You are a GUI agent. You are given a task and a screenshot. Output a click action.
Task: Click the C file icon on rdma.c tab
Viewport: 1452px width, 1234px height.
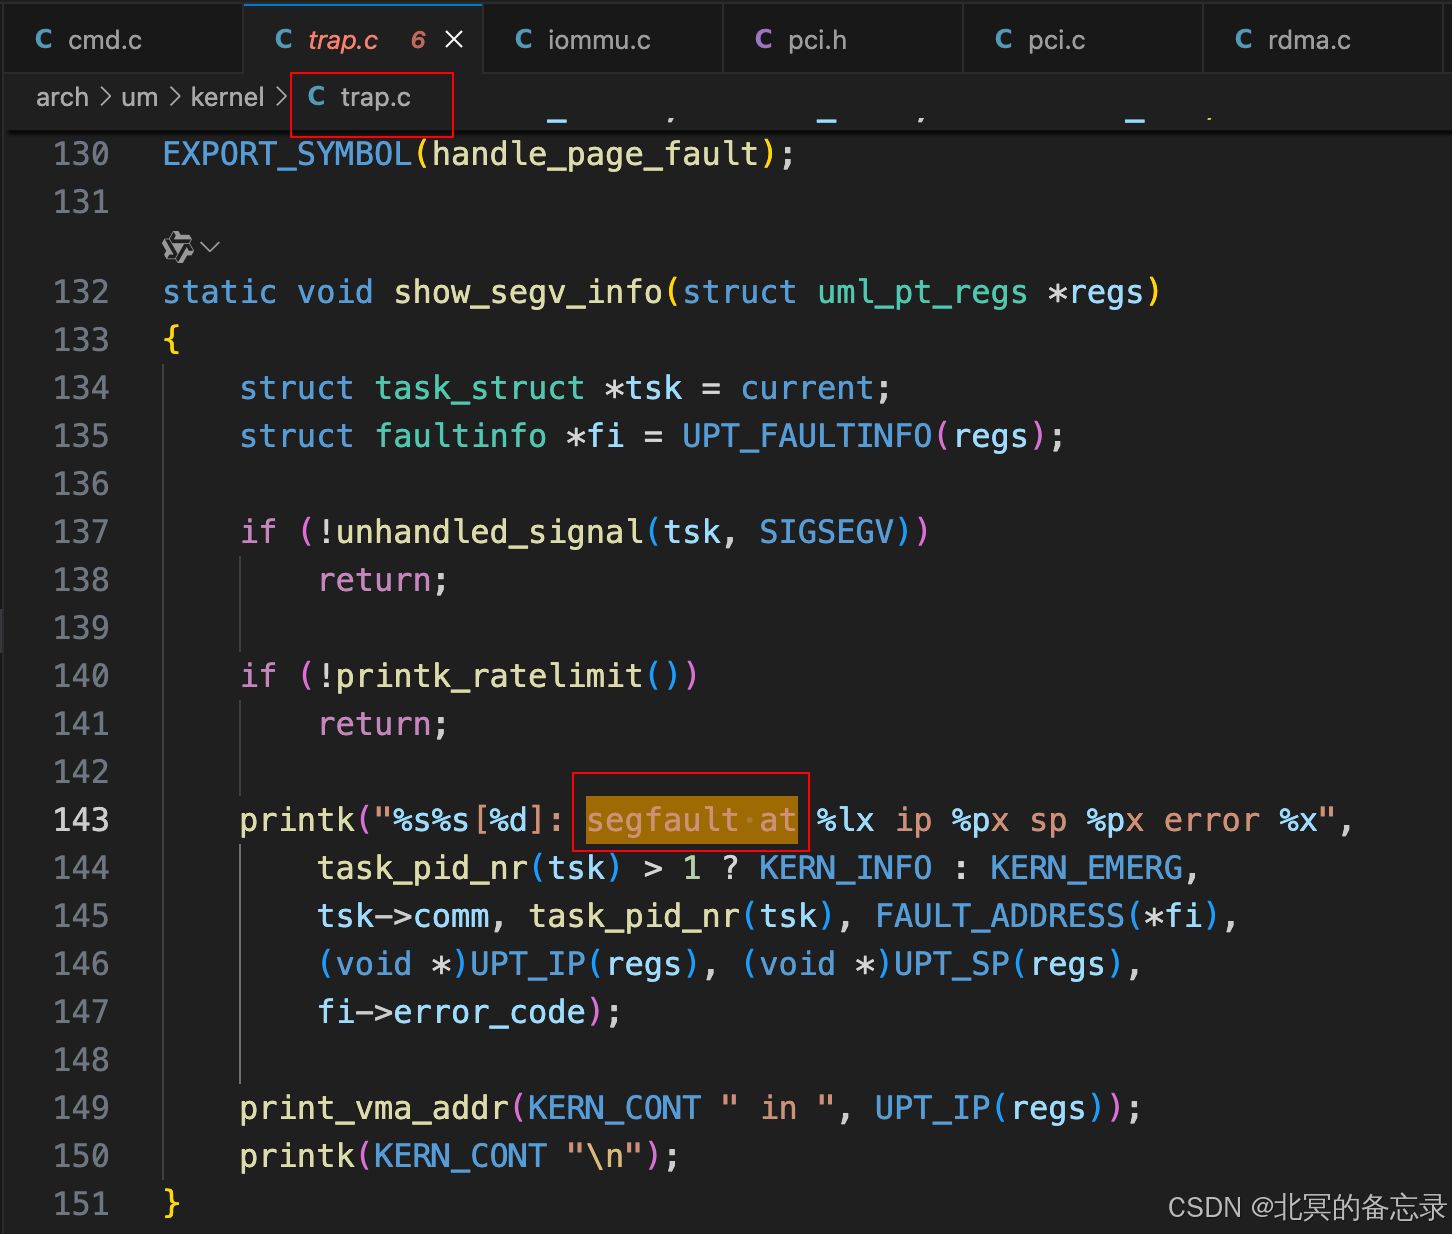[x=1244, y=39]
